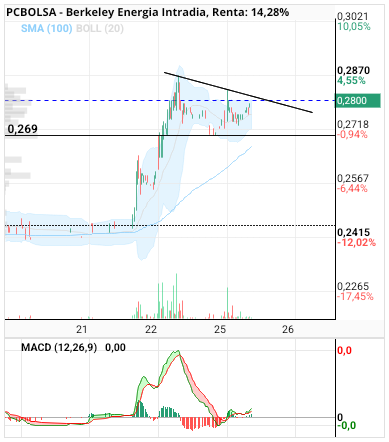The height and width of the screenshot is (442, 389).
Task: Click the MACD current value 0,00
Action: pyautogui.click(x=115, y=348)
